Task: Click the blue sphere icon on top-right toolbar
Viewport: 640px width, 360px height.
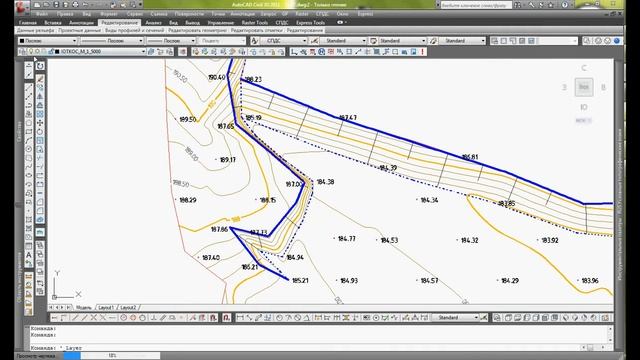Action: (617, 41)
